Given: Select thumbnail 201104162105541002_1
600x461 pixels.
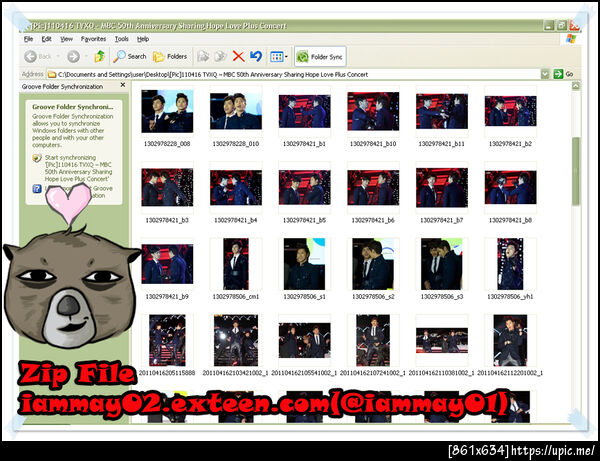Looking at the screenshot, I should coord(305,340).
